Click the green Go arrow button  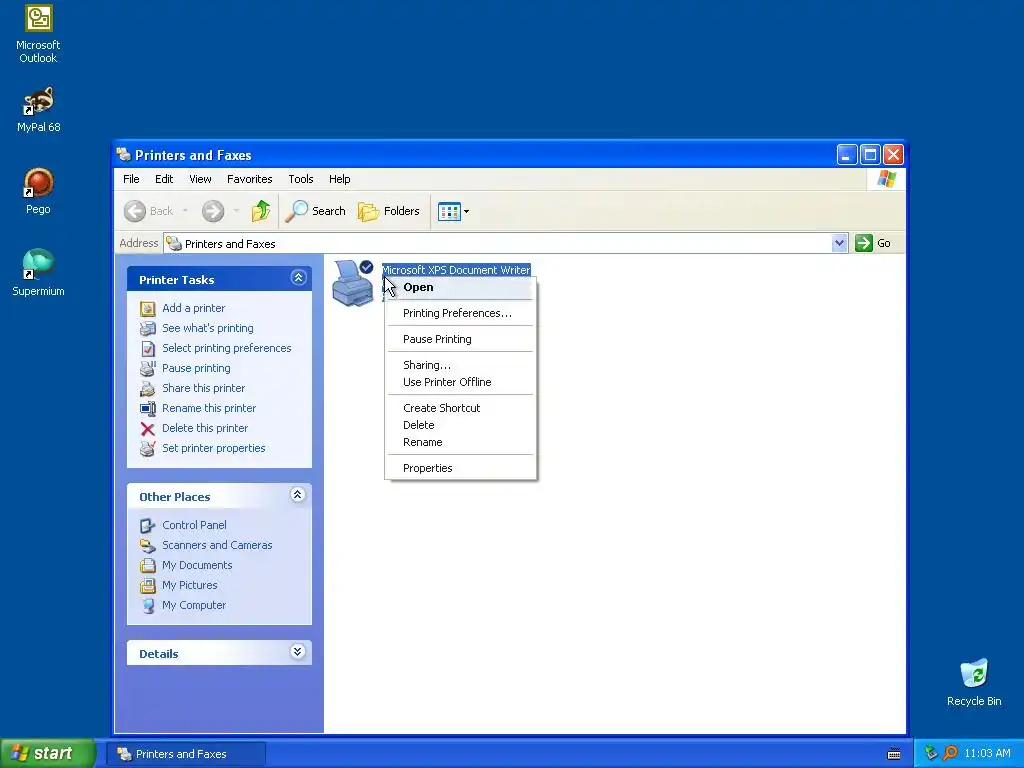coord(864,243)
